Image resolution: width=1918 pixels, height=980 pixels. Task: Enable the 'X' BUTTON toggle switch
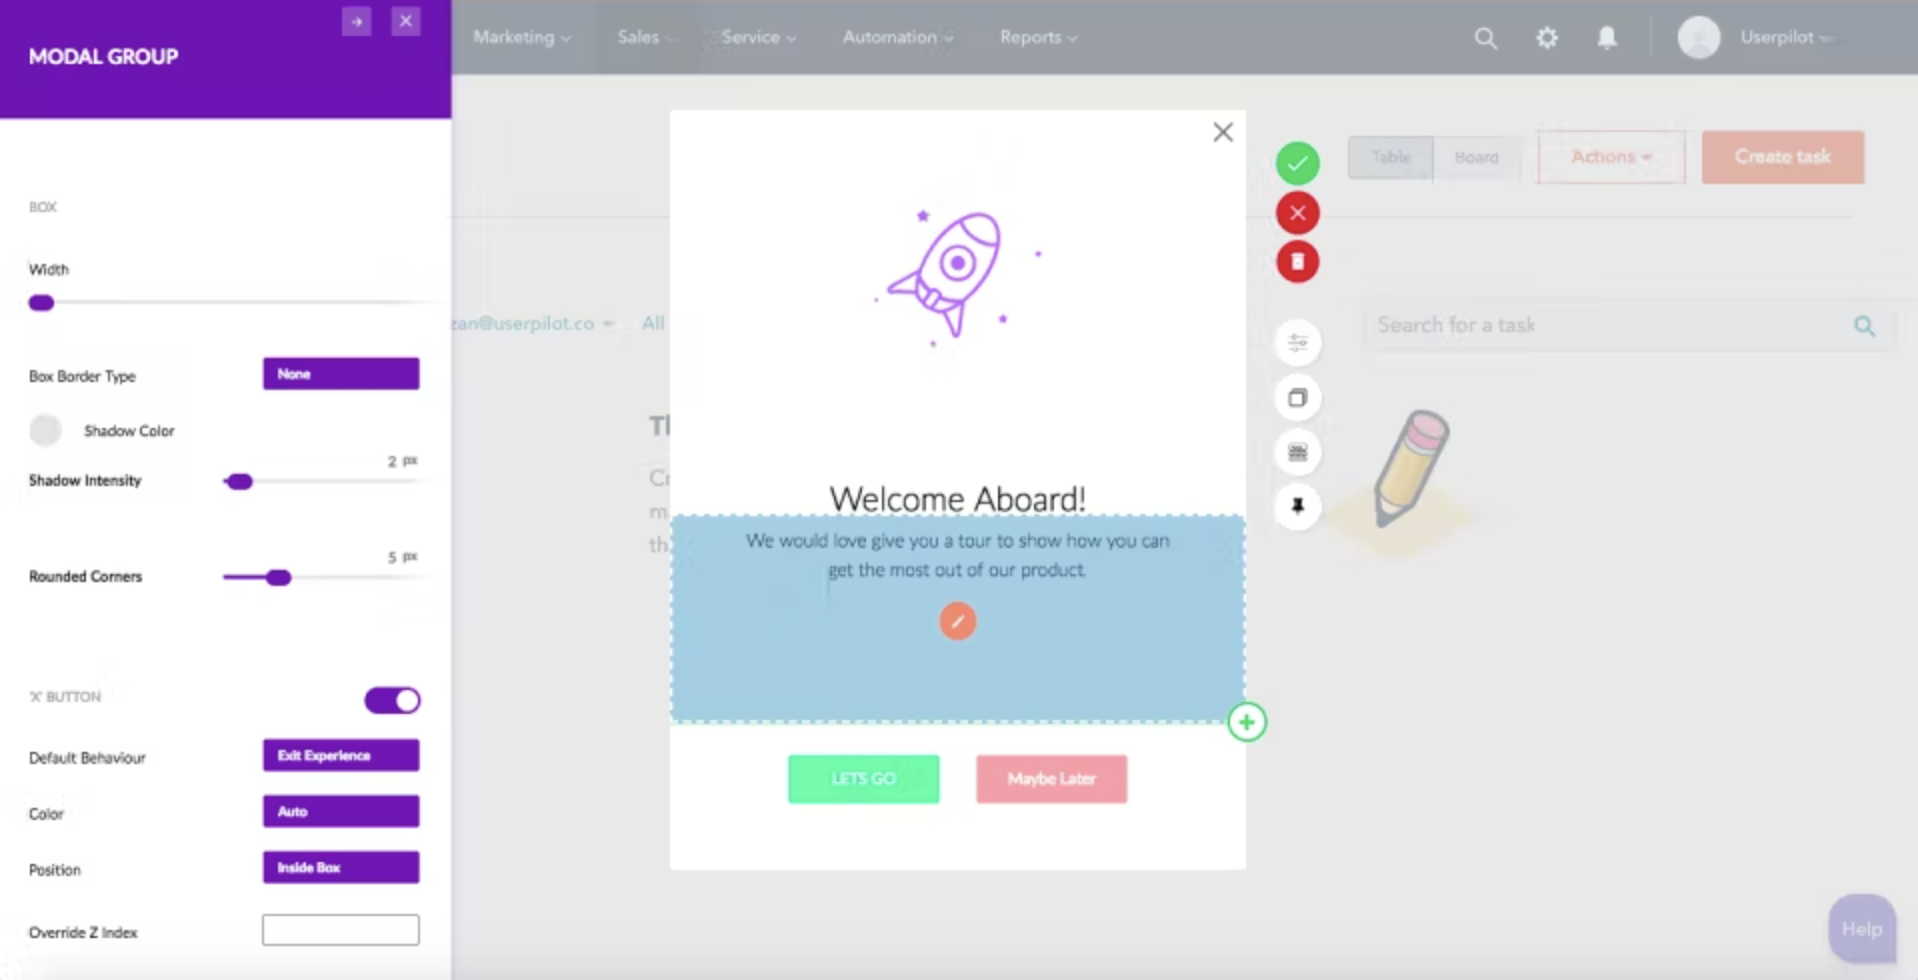[392, 700]
